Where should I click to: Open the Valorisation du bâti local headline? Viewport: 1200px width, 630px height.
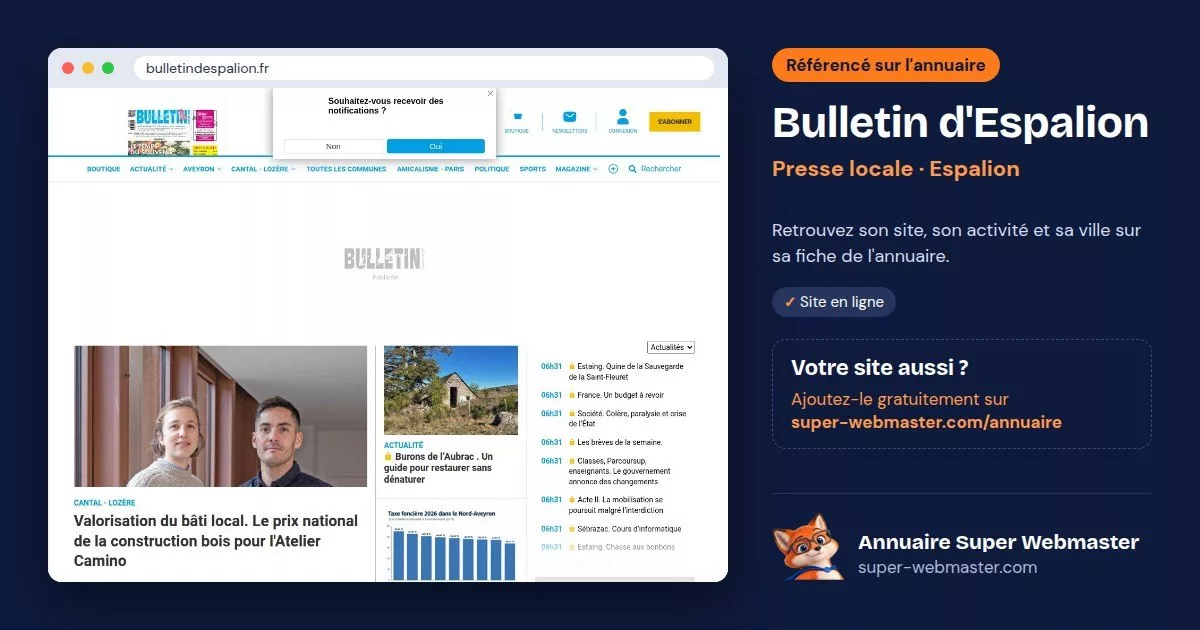[216, 541]
